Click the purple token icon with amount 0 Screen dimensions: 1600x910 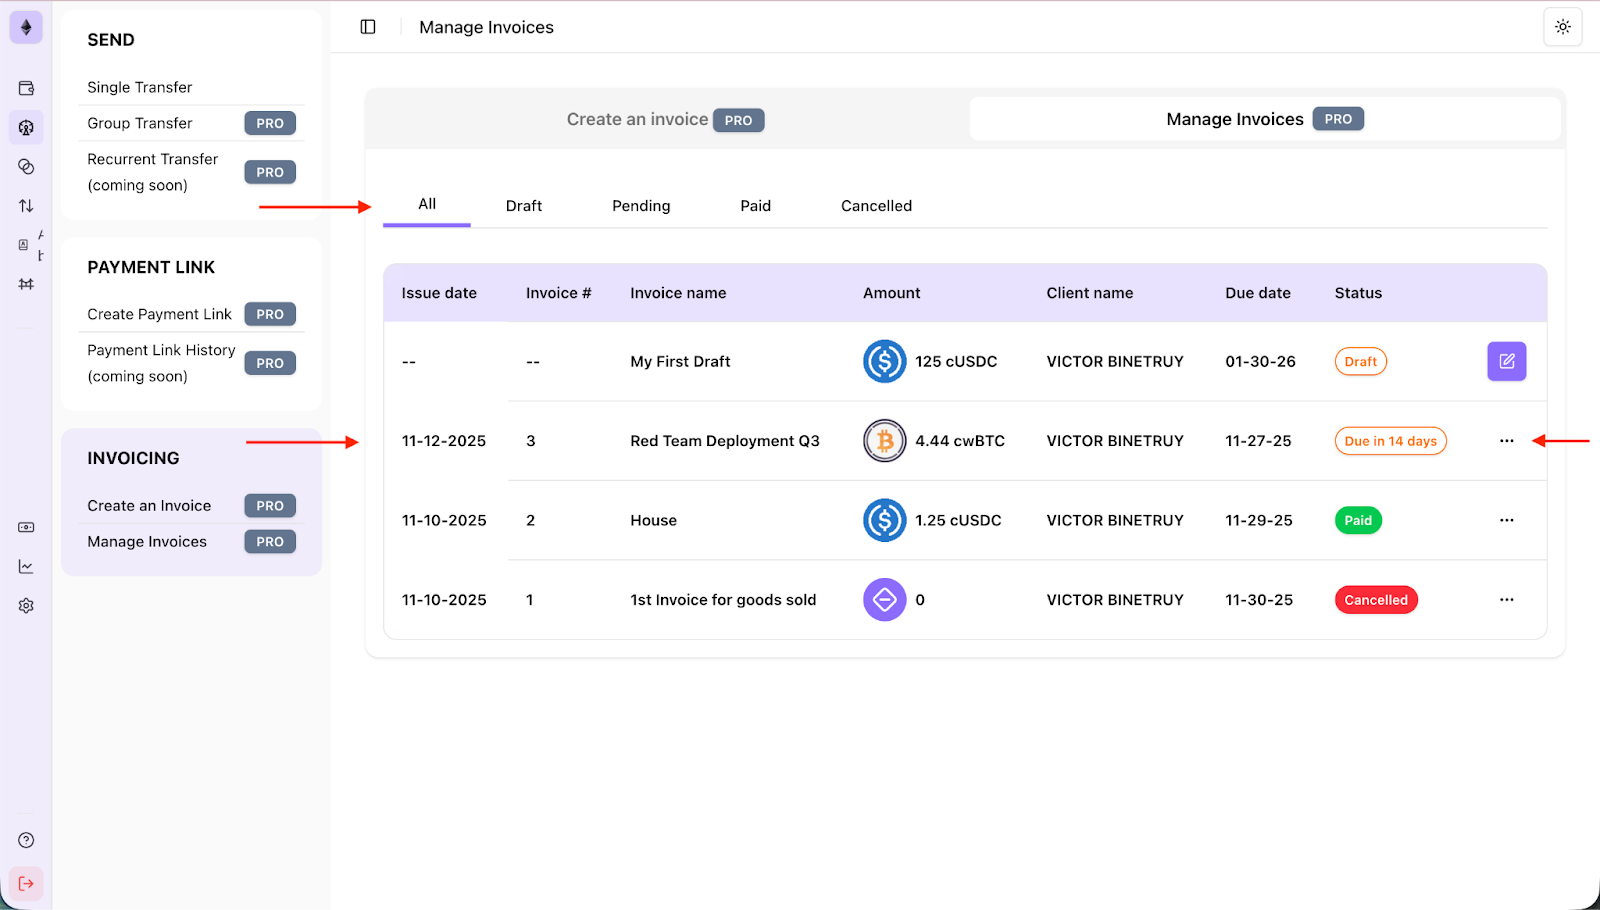(x=885, y=600)
